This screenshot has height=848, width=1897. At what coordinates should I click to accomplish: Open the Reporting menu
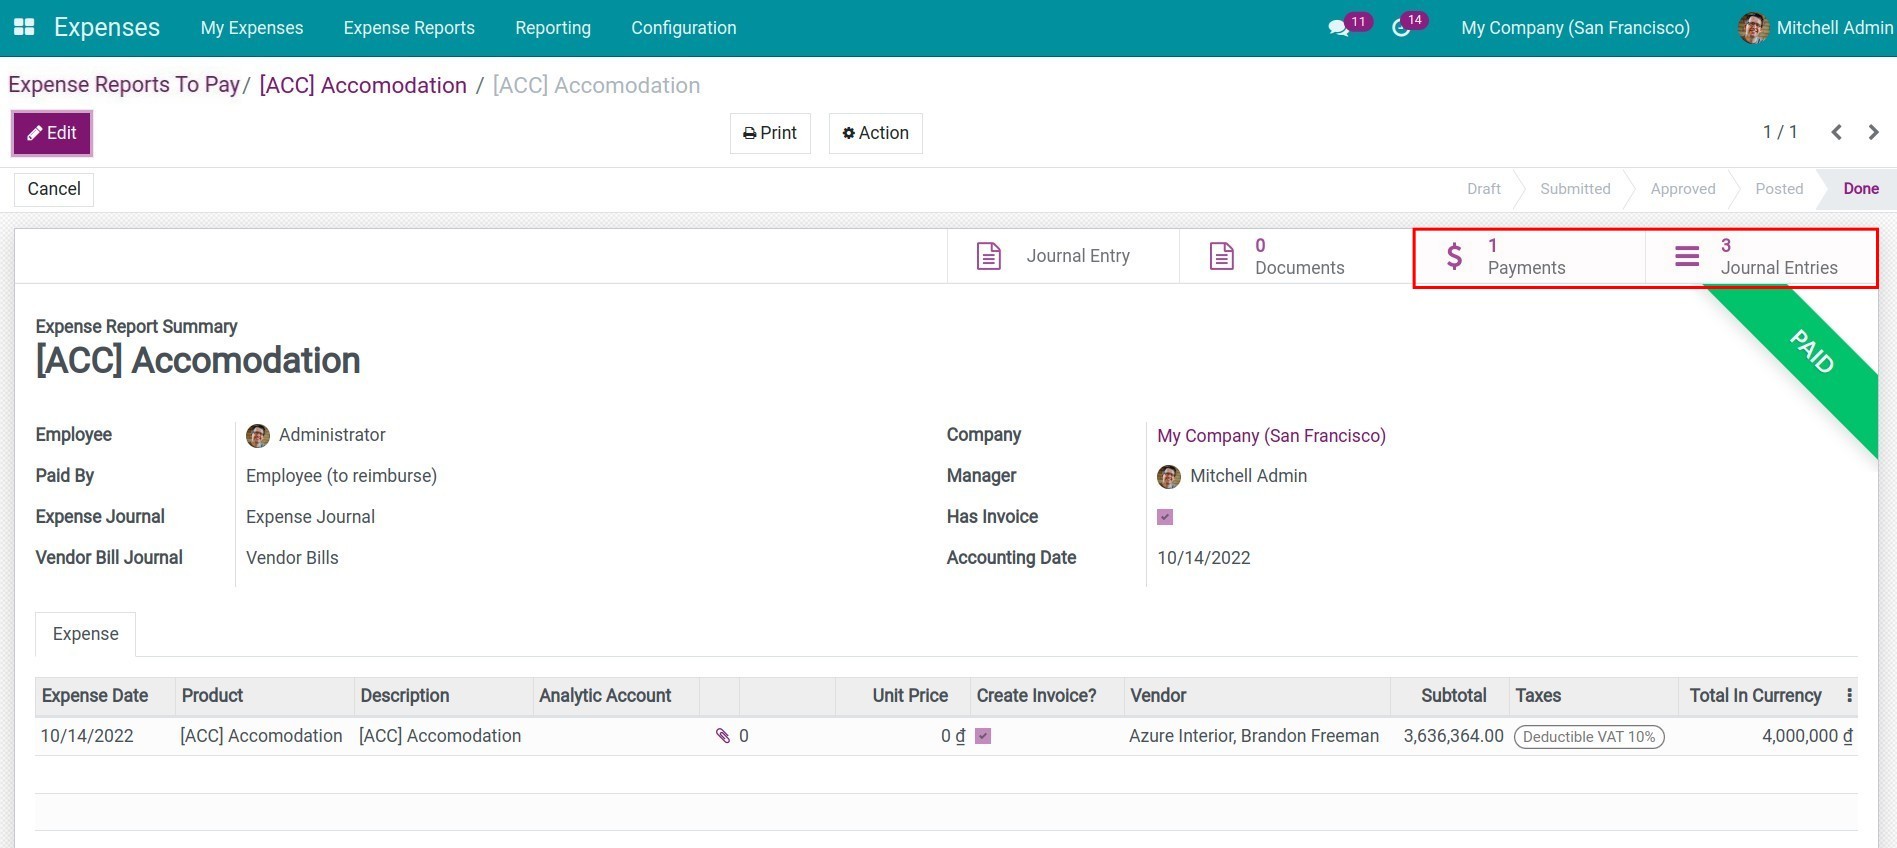[x=552, y=28]
